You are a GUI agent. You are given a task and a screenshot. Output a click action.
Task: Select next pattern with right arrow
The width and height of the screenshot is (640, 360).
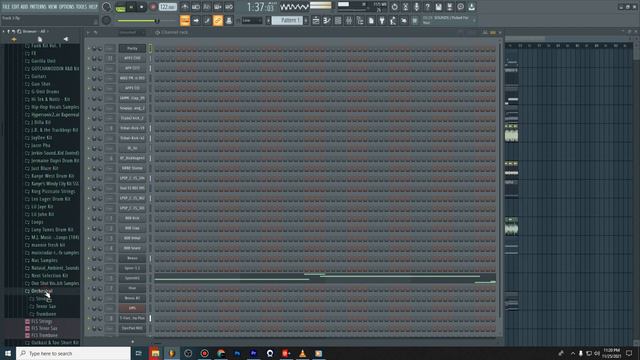point(306,20)
